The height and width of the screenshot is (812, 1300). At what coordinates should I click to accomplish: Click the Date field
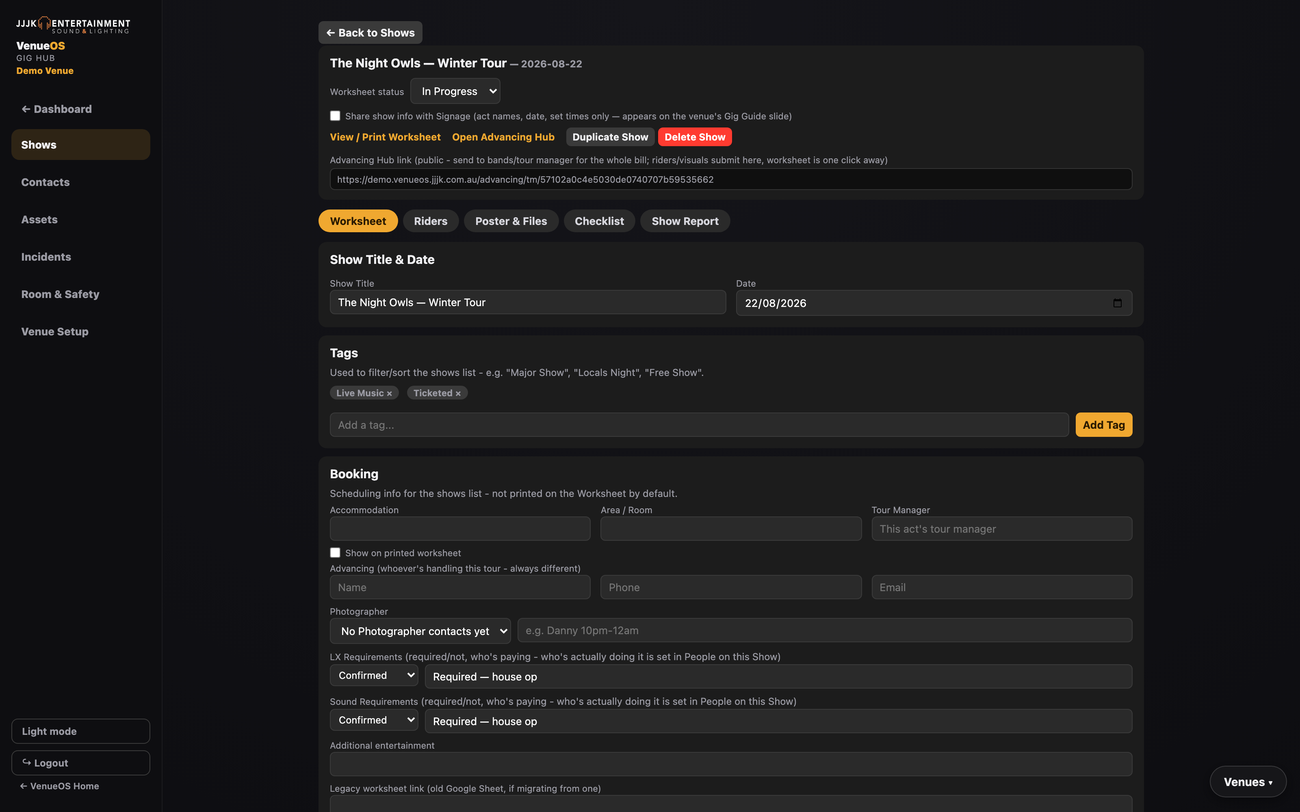[934, 303]
